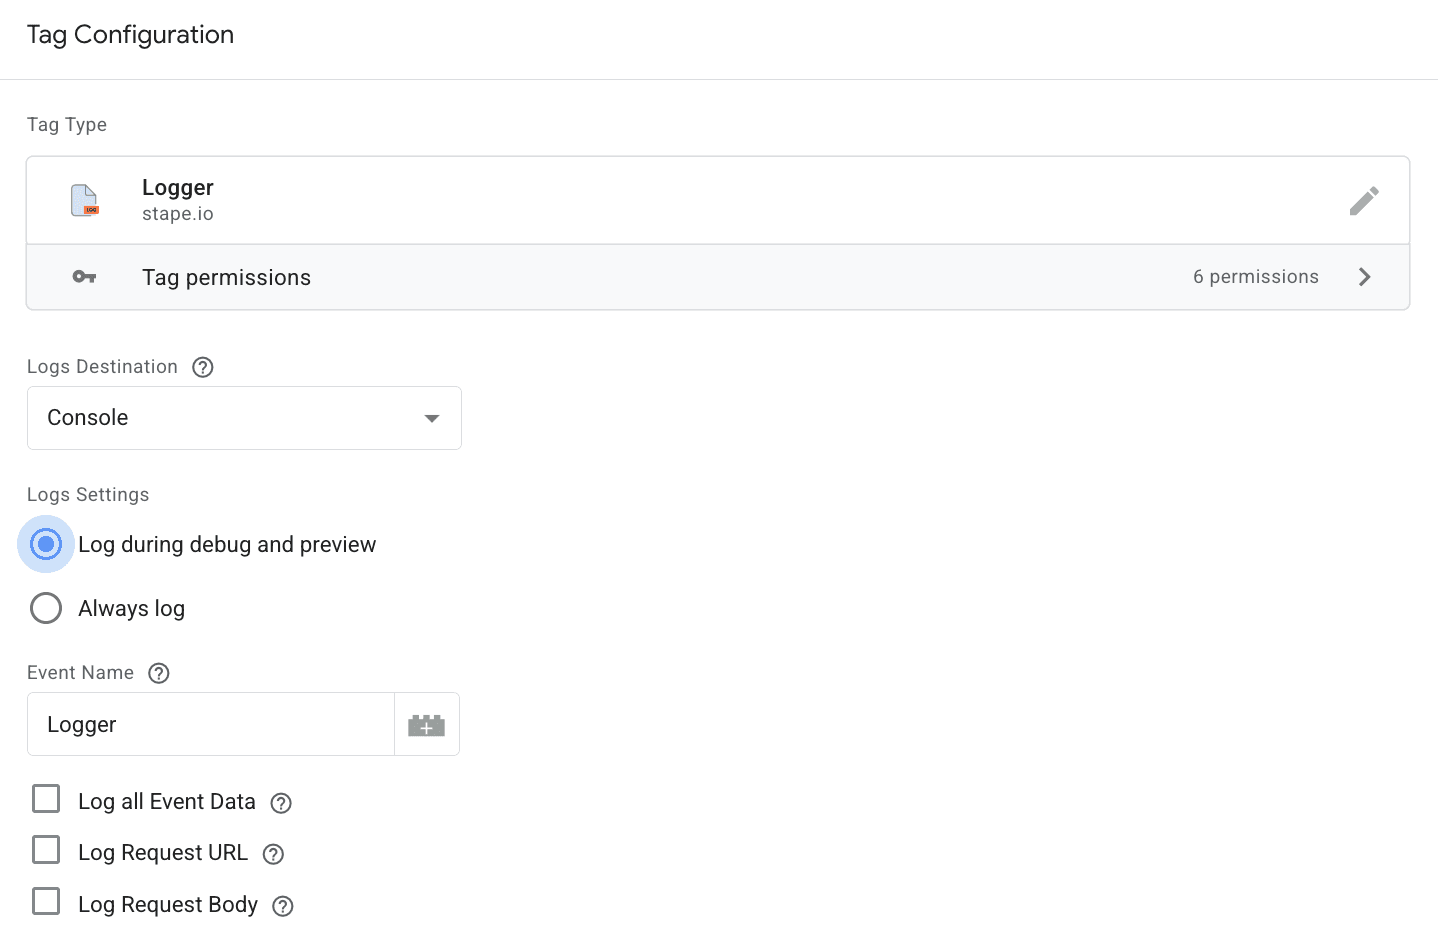Select the Always log radio button
Viewport: 1438px width, 936px height.
[x=46, y=608]
